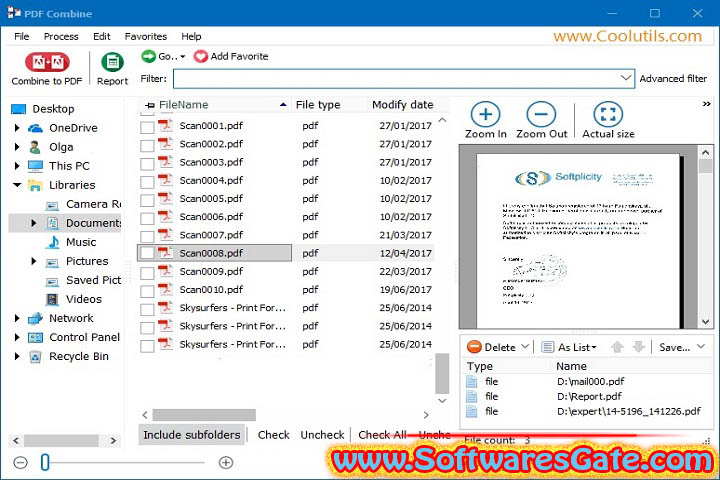Open the Favorites menu

146,36
